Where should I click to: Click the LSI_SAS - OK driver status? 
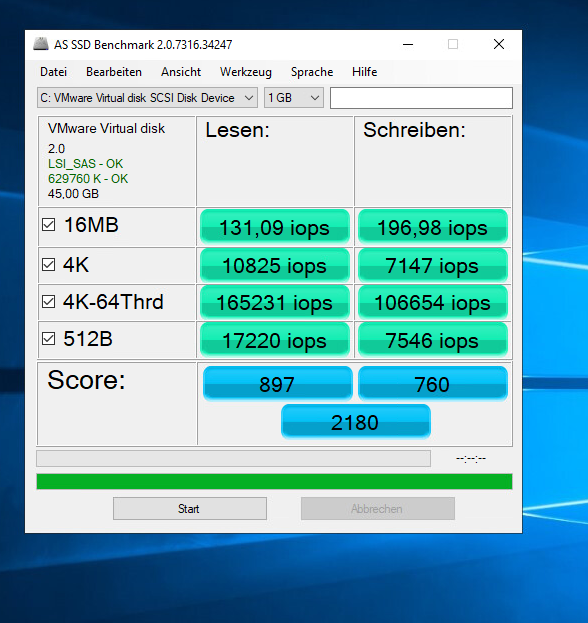tap(85, 164)
